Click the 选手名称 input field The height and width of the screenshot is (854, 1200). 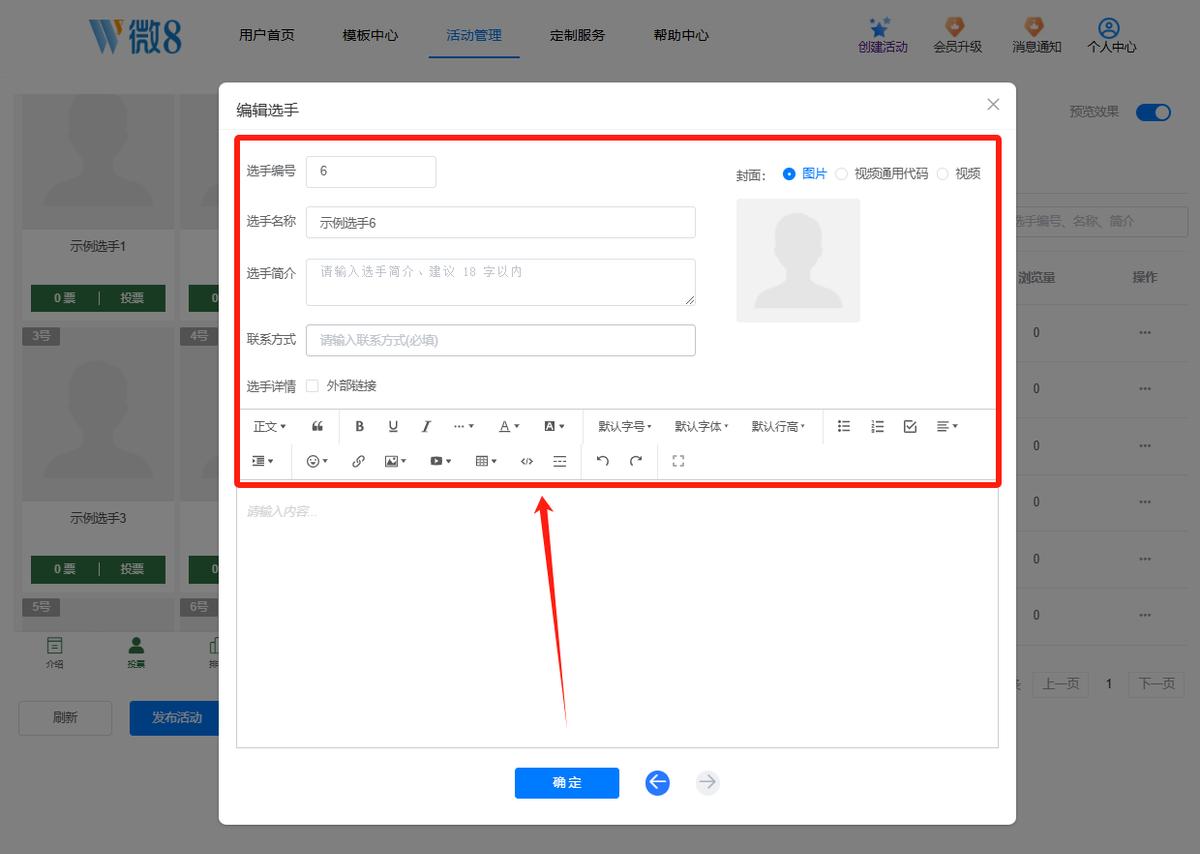tap(500, 222)
